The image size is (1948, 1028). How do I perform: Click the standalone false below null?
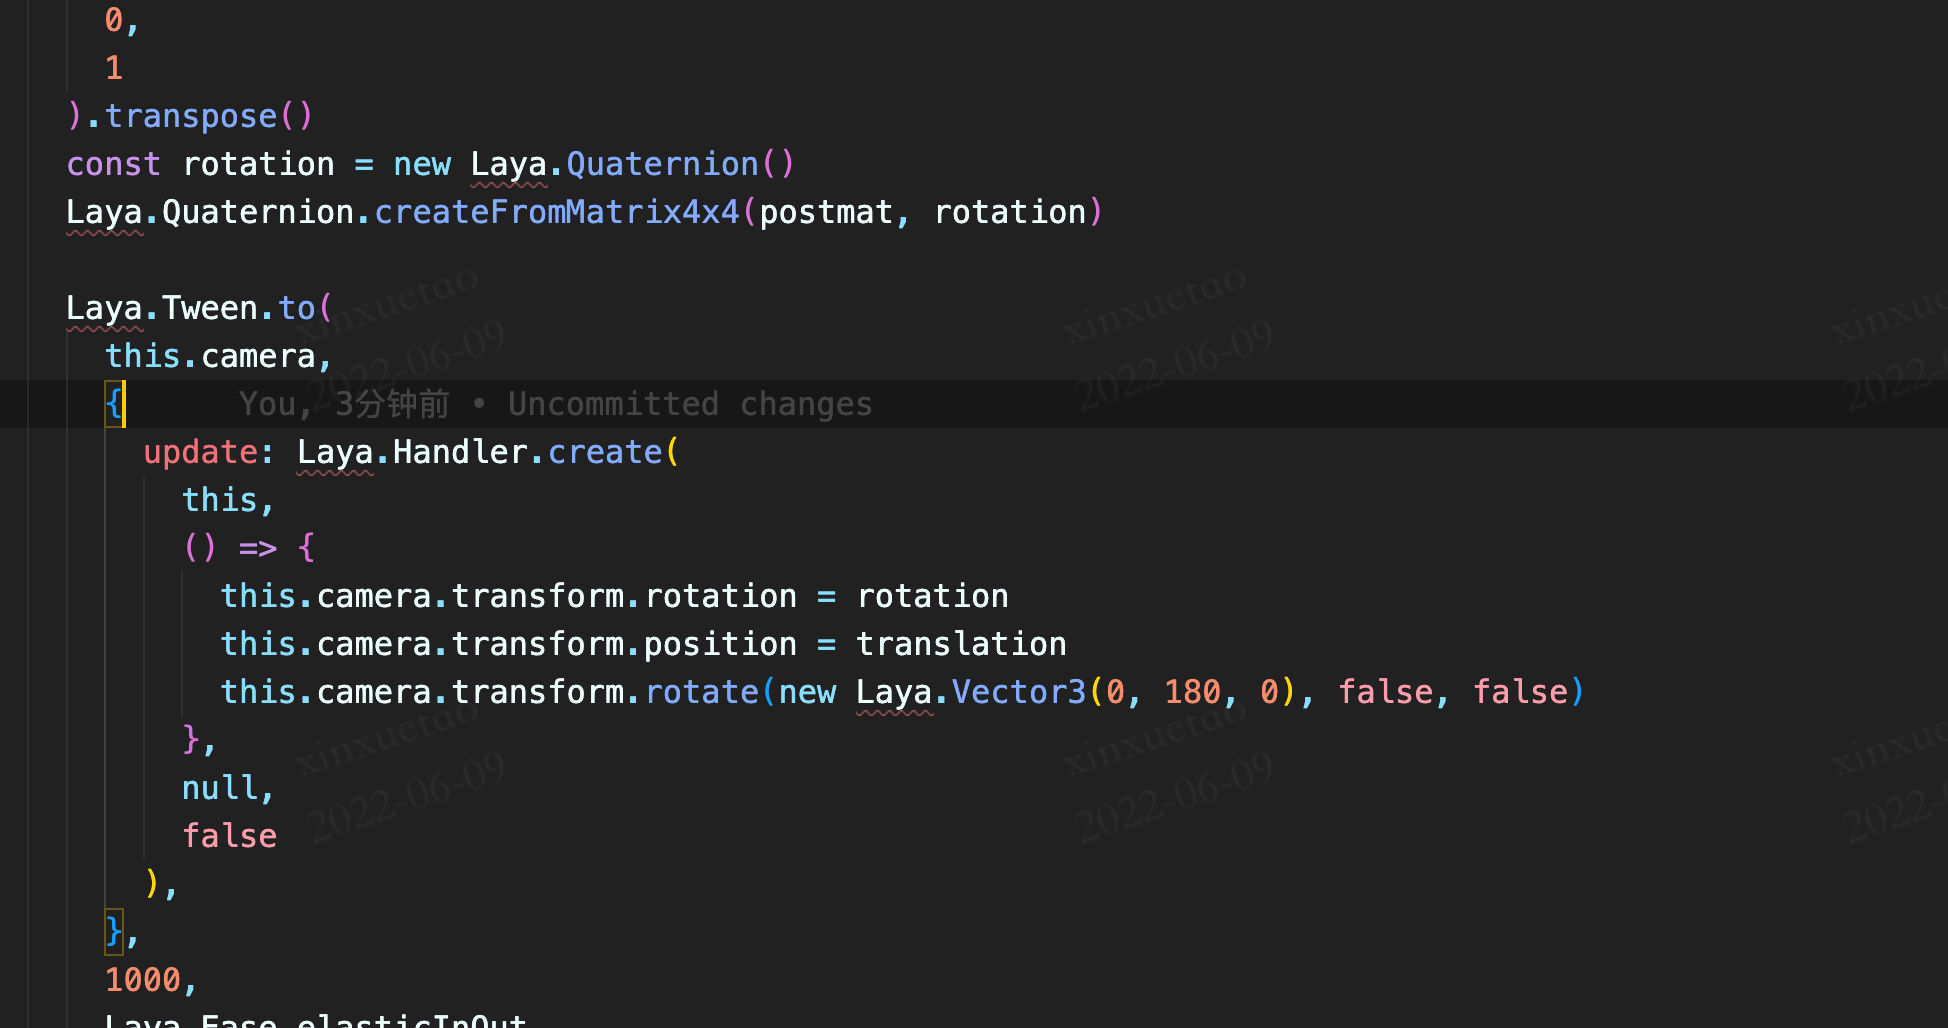tap(229, 836)
